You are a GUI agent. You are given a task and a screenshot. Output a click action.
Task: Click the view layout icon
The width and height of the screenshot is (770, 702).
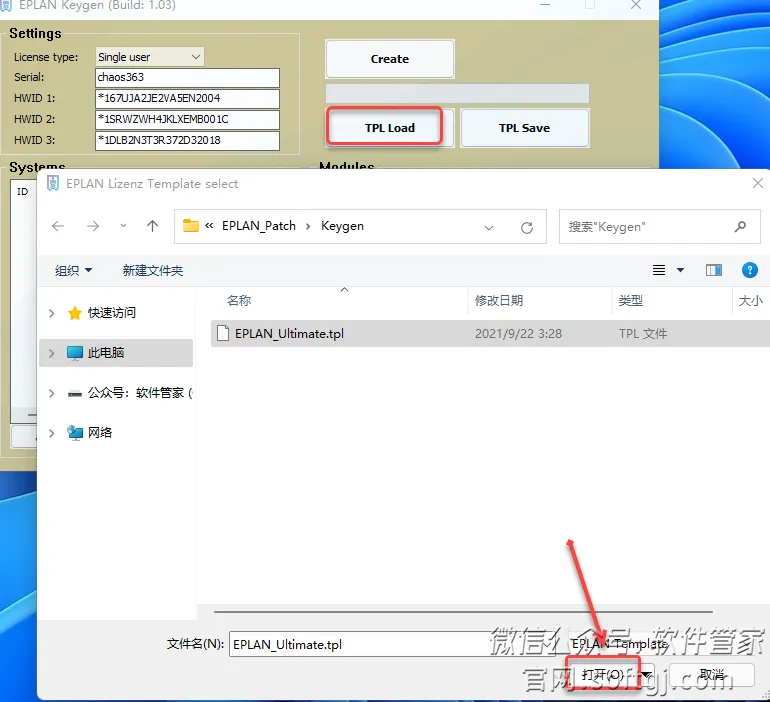[660, 270]
